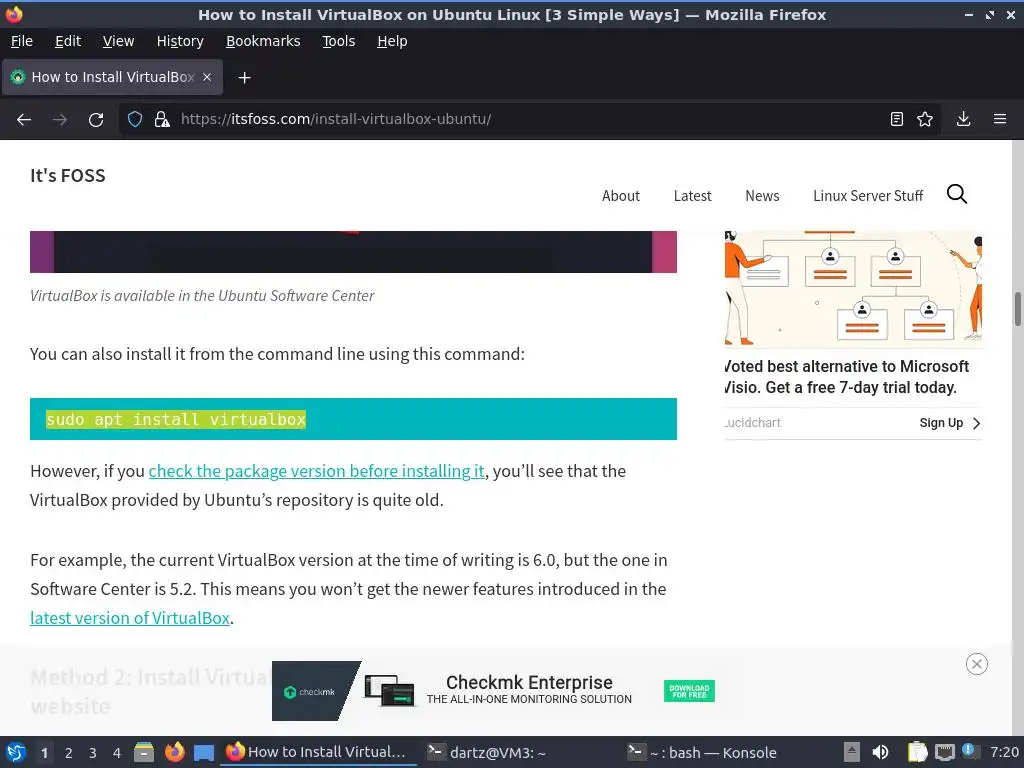Open the It's FOSS site search
The width and height of the screenshot is (1024, 768).
(x=957, y=194)
